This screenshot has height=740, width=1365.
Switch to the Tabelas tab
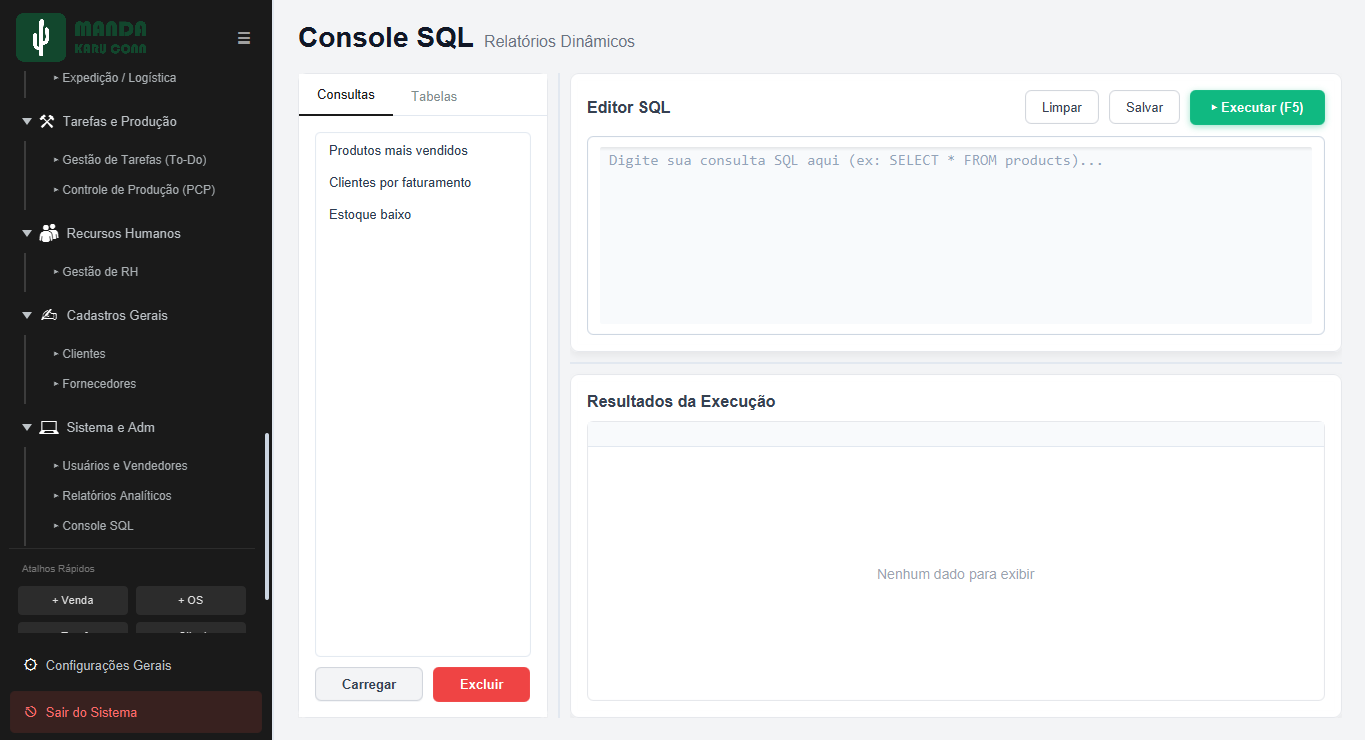coord(434,96)
